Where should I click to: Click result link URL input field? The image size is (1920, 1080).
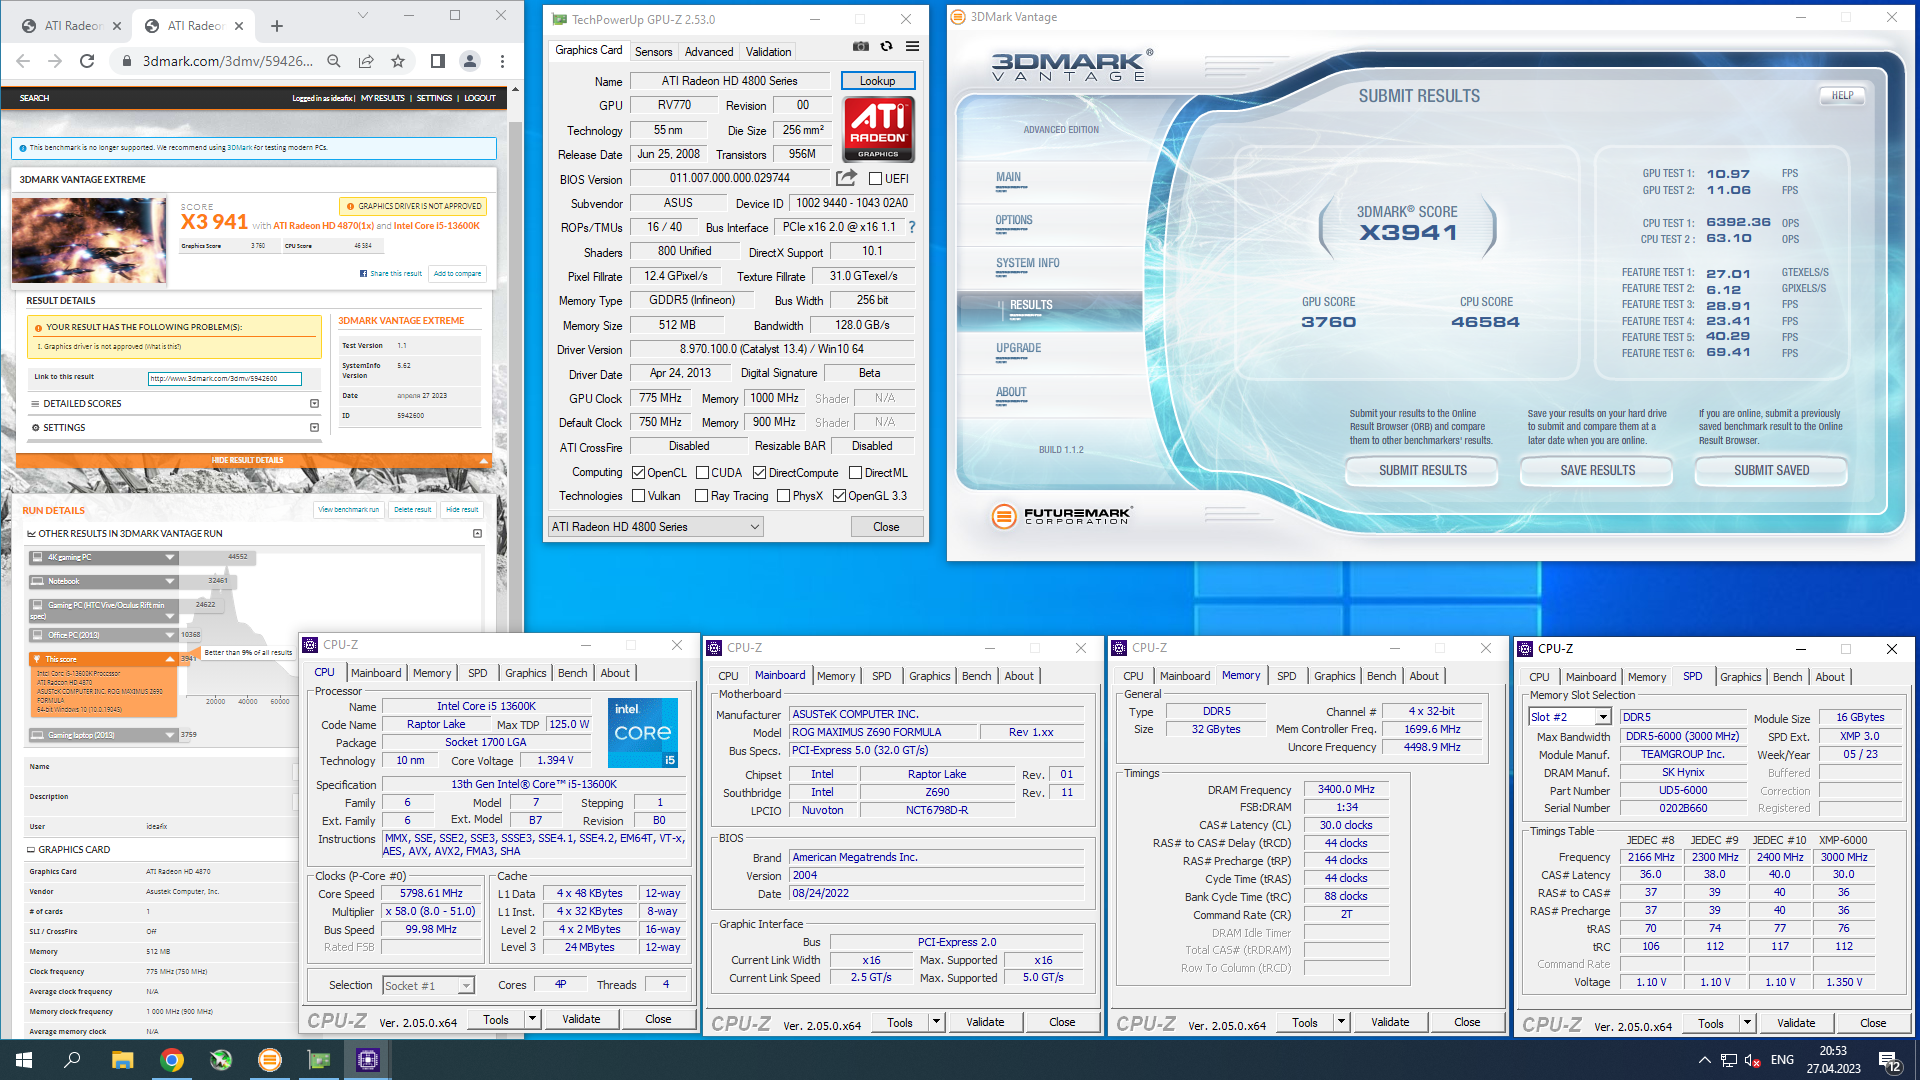coord(224,379)
